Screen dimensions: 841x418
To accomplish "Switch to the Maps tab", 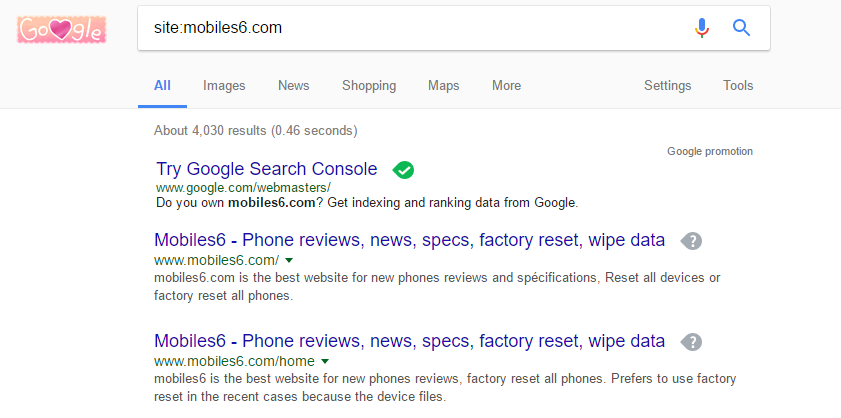I will click(444, 86).
